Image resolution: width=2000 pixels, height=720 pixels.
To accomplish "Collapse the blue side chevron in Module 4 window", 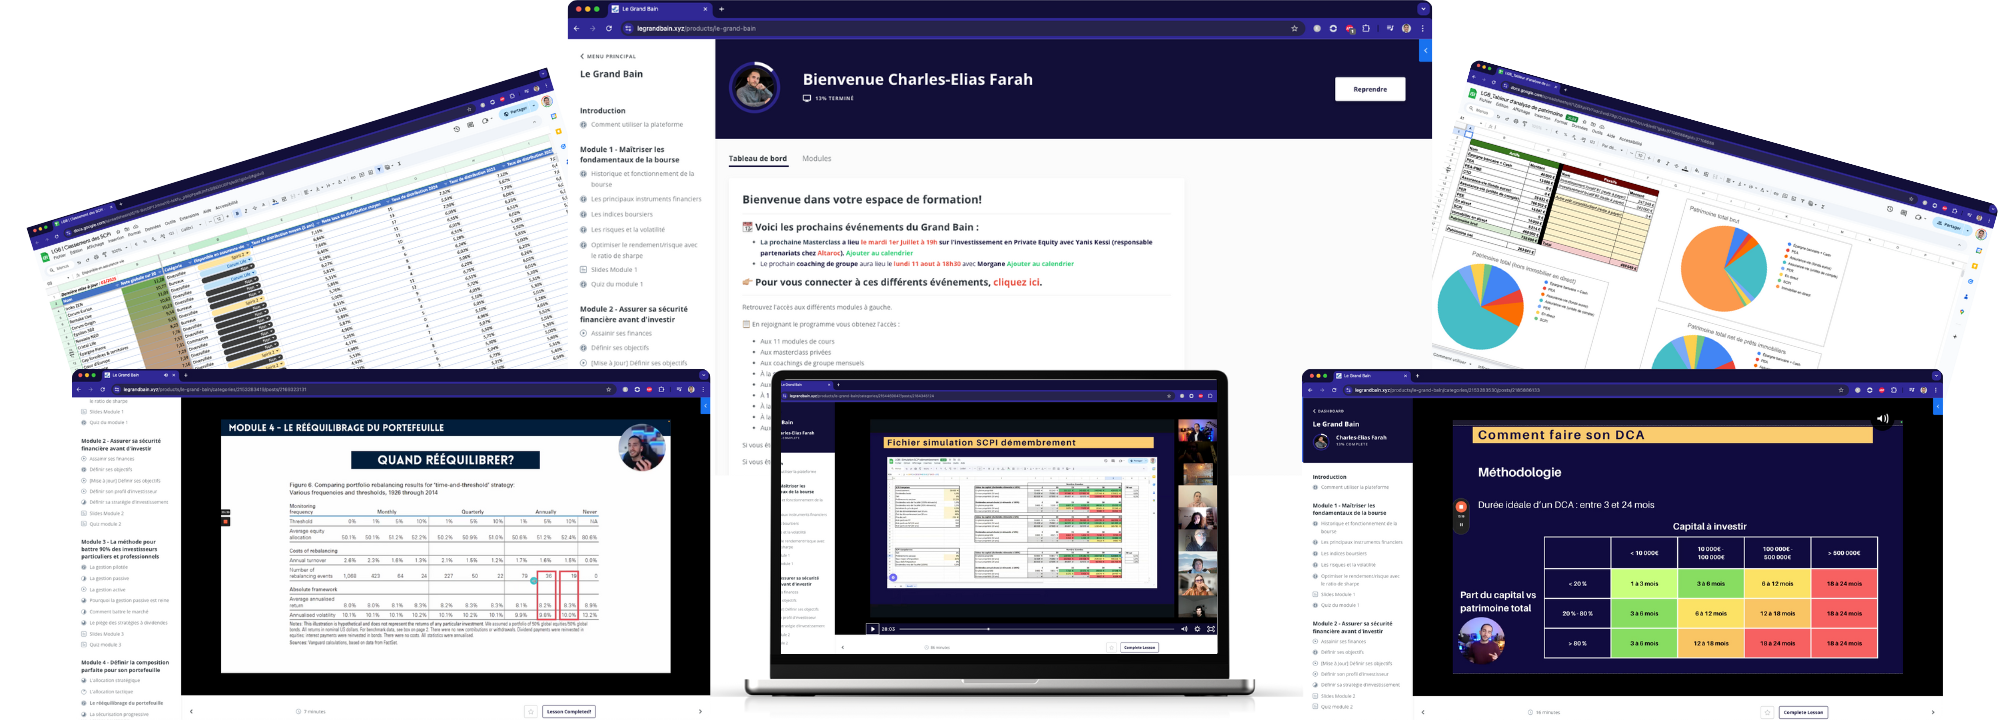I will click(x=705, y=405).
